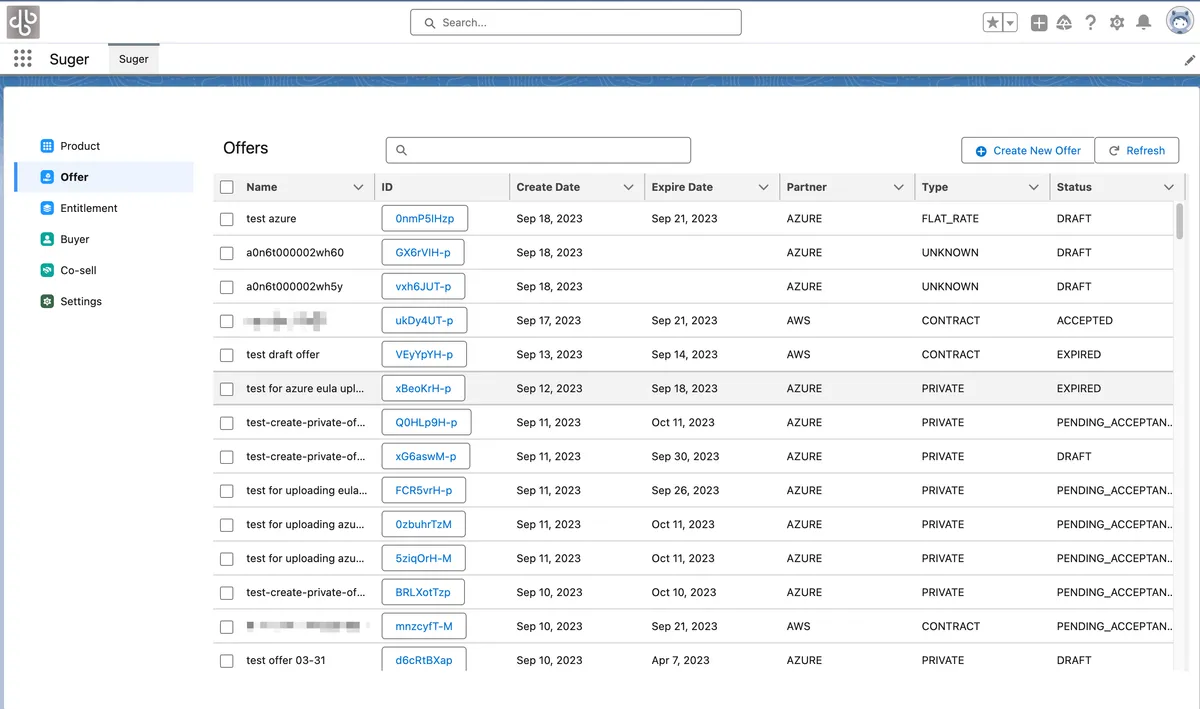Viewport: 1200px width, 709px height.
Task: Open the favorites list dropdown arrow
Action: click(x=1010, y=23)
